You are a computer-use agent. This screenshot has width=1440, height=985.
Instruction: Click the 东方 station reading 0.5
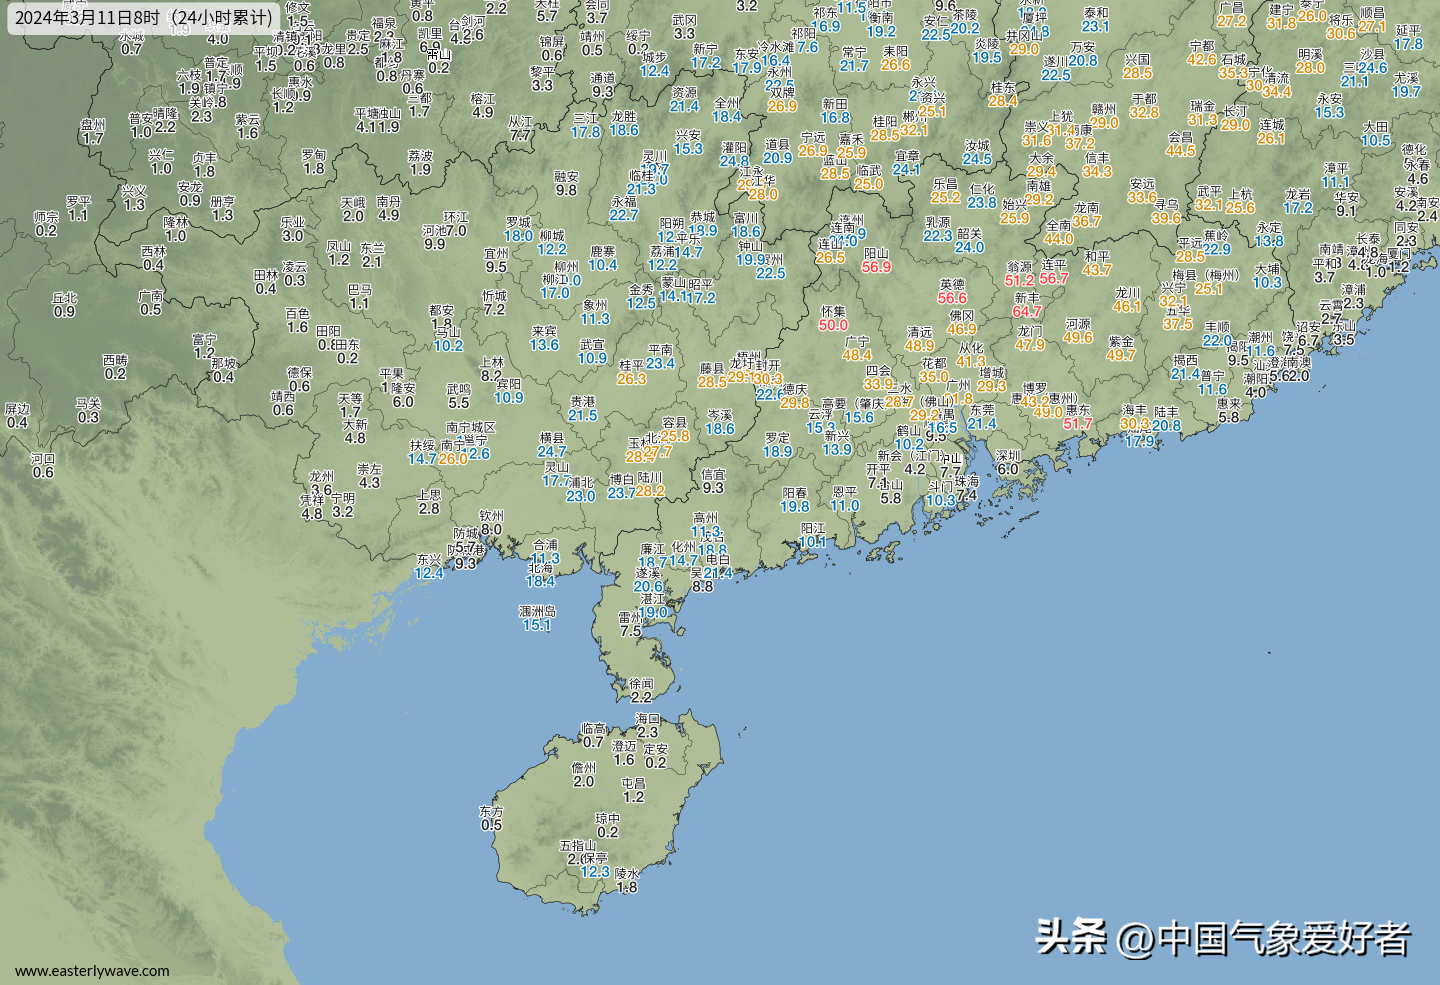click(491, 825)
